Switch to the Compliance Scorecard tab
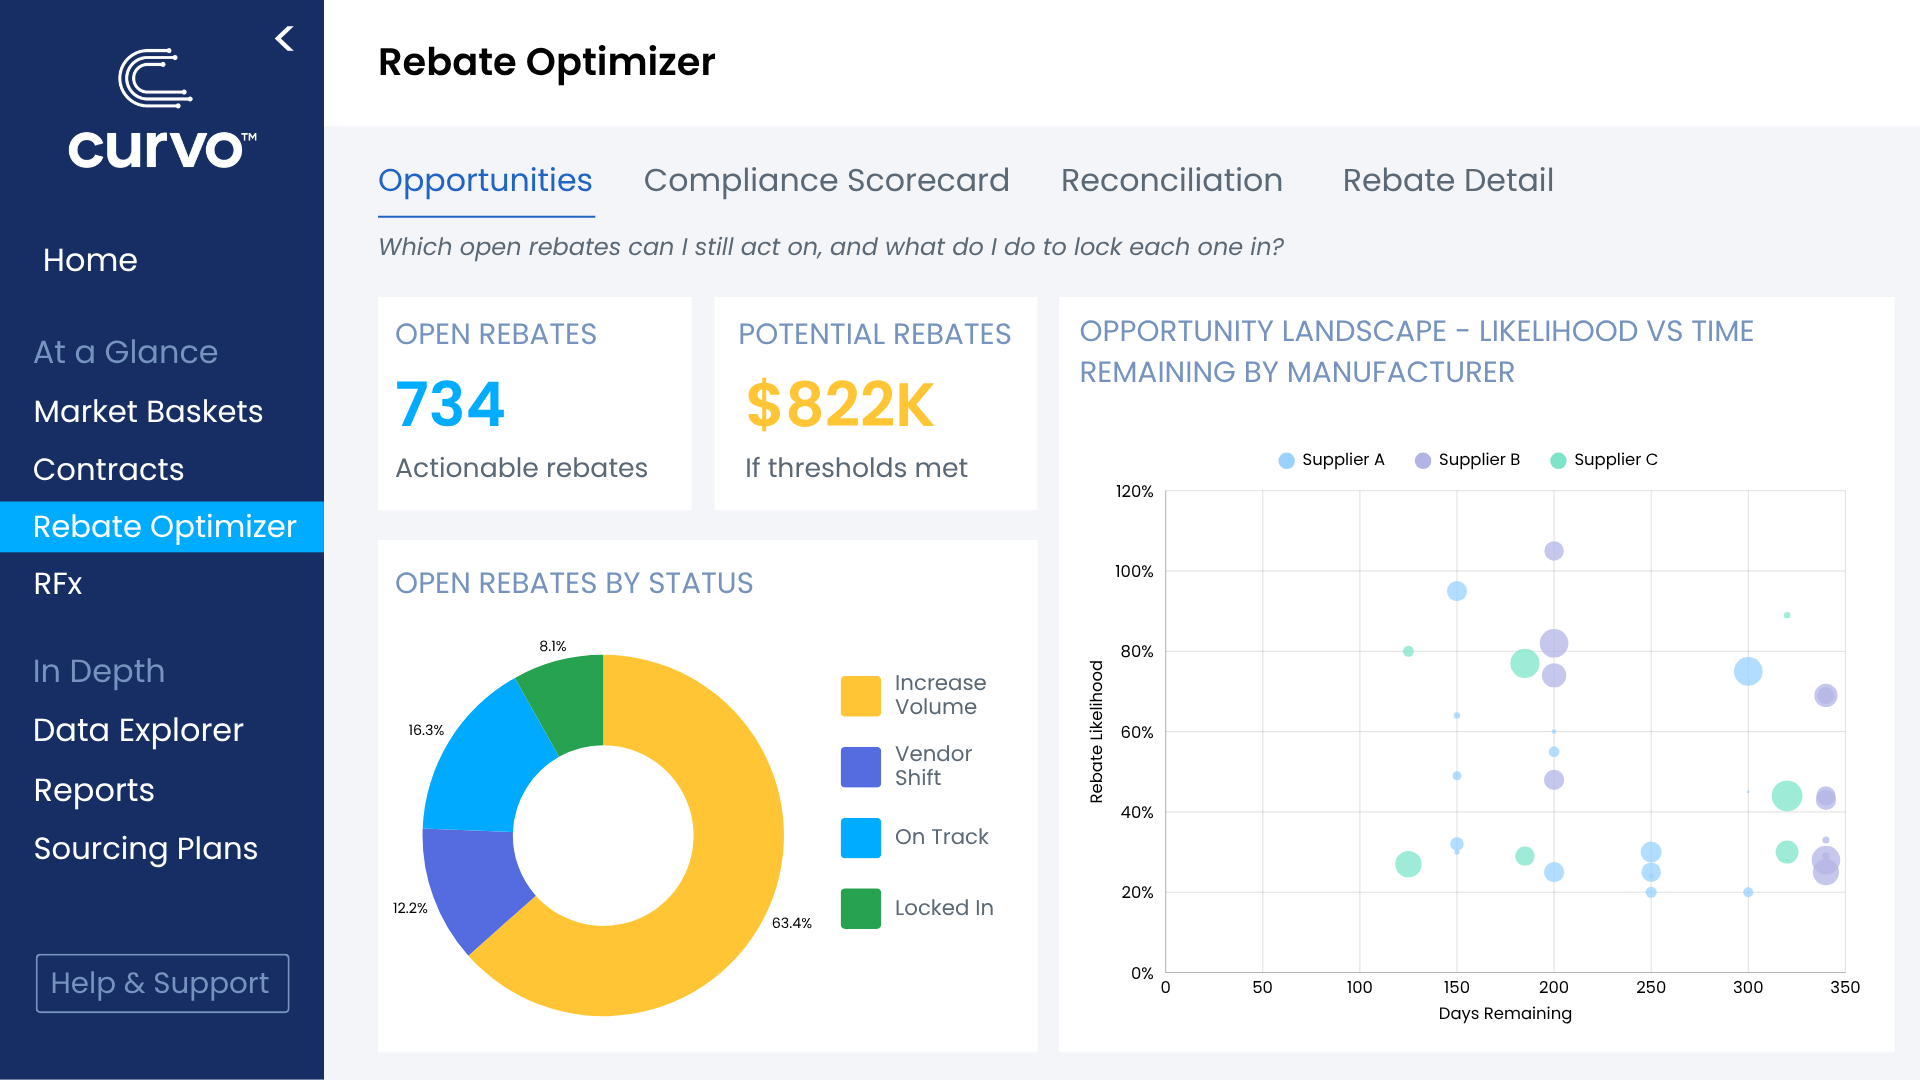This screenshot has height=1080, width=1920. (826, 180)
